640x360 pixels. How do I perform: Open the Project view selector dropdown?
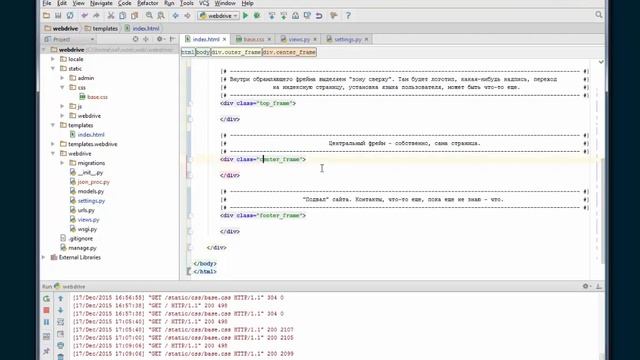point(70,39)
